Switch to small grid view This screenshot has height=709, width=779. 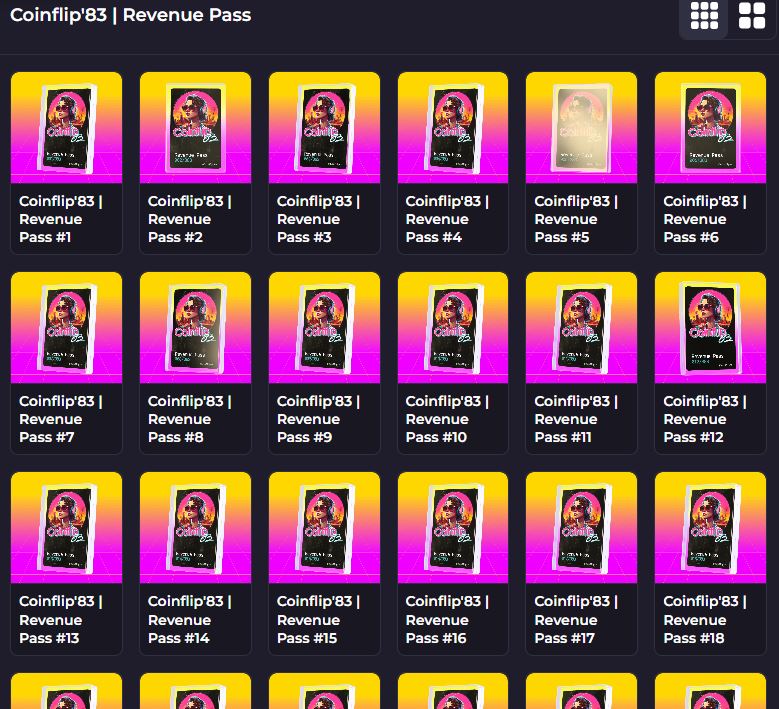coord(704,16)
